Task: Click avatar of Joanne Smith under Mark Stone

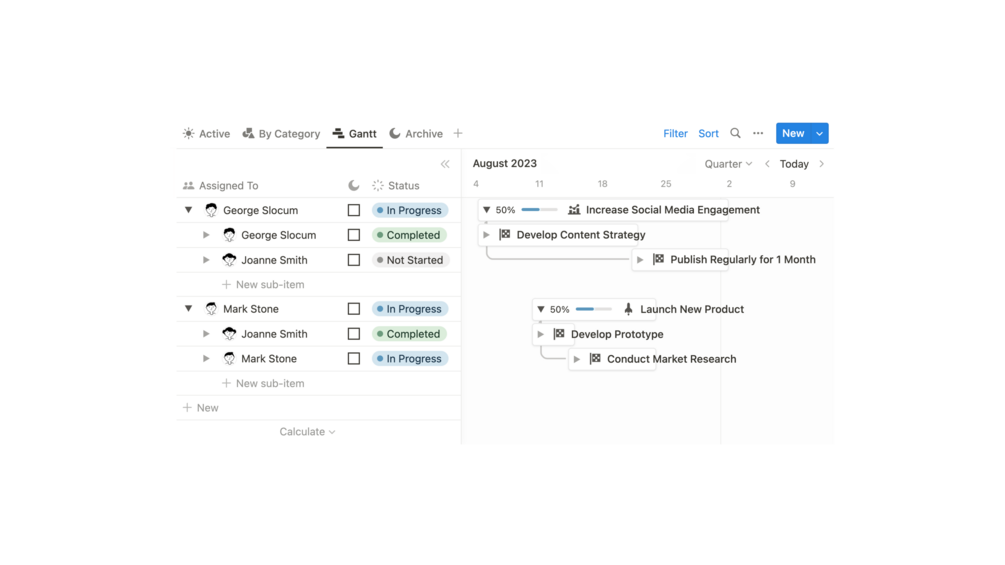Action: (x=229, y=334)
